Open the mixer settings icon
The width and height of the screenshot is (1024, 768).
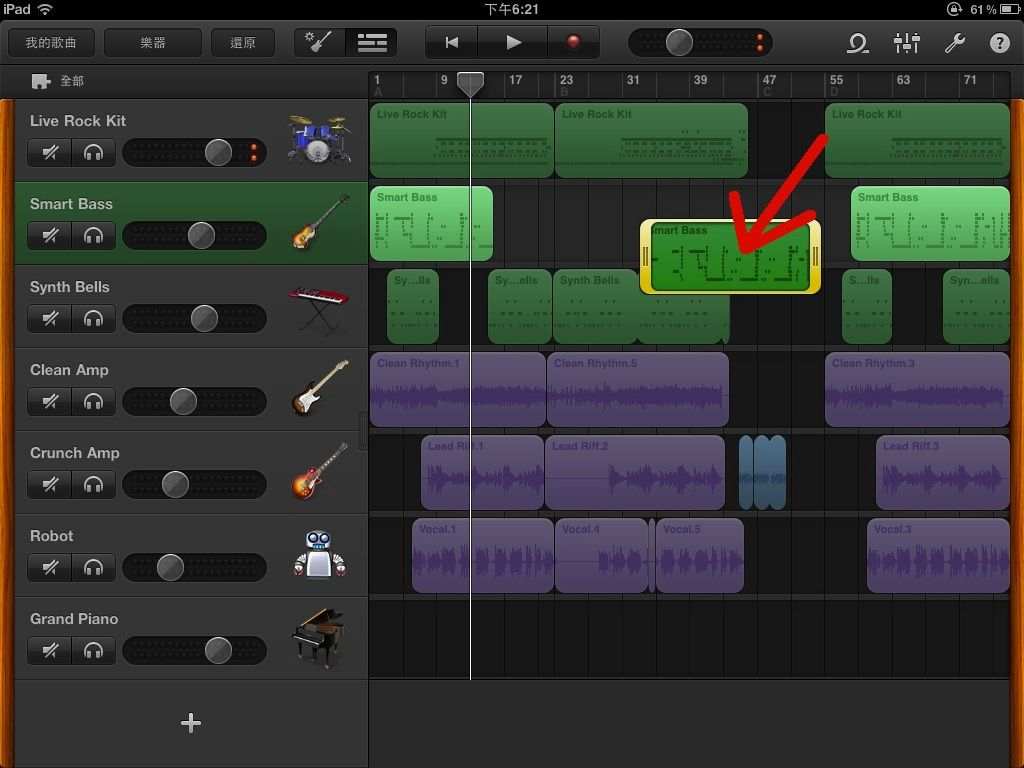906,43
